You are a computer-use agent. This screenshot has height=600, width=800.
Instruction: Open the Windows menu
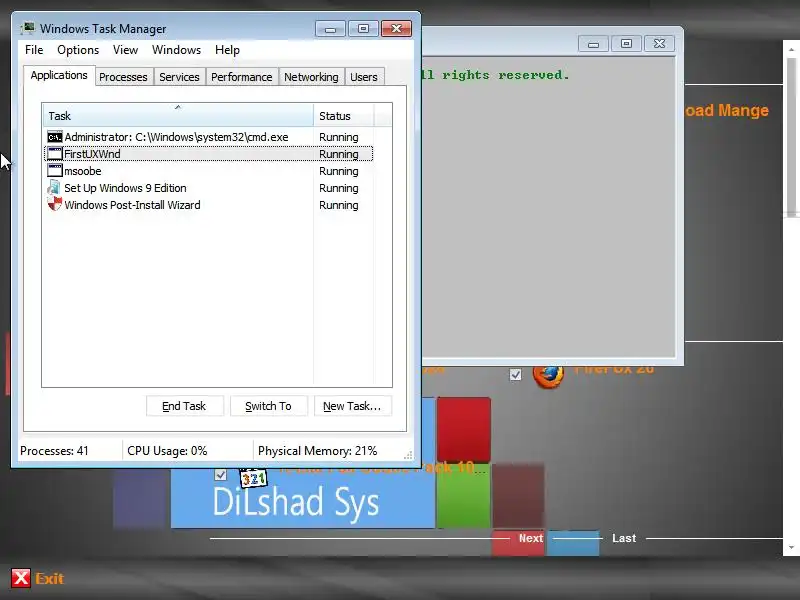tap(177, 50)
